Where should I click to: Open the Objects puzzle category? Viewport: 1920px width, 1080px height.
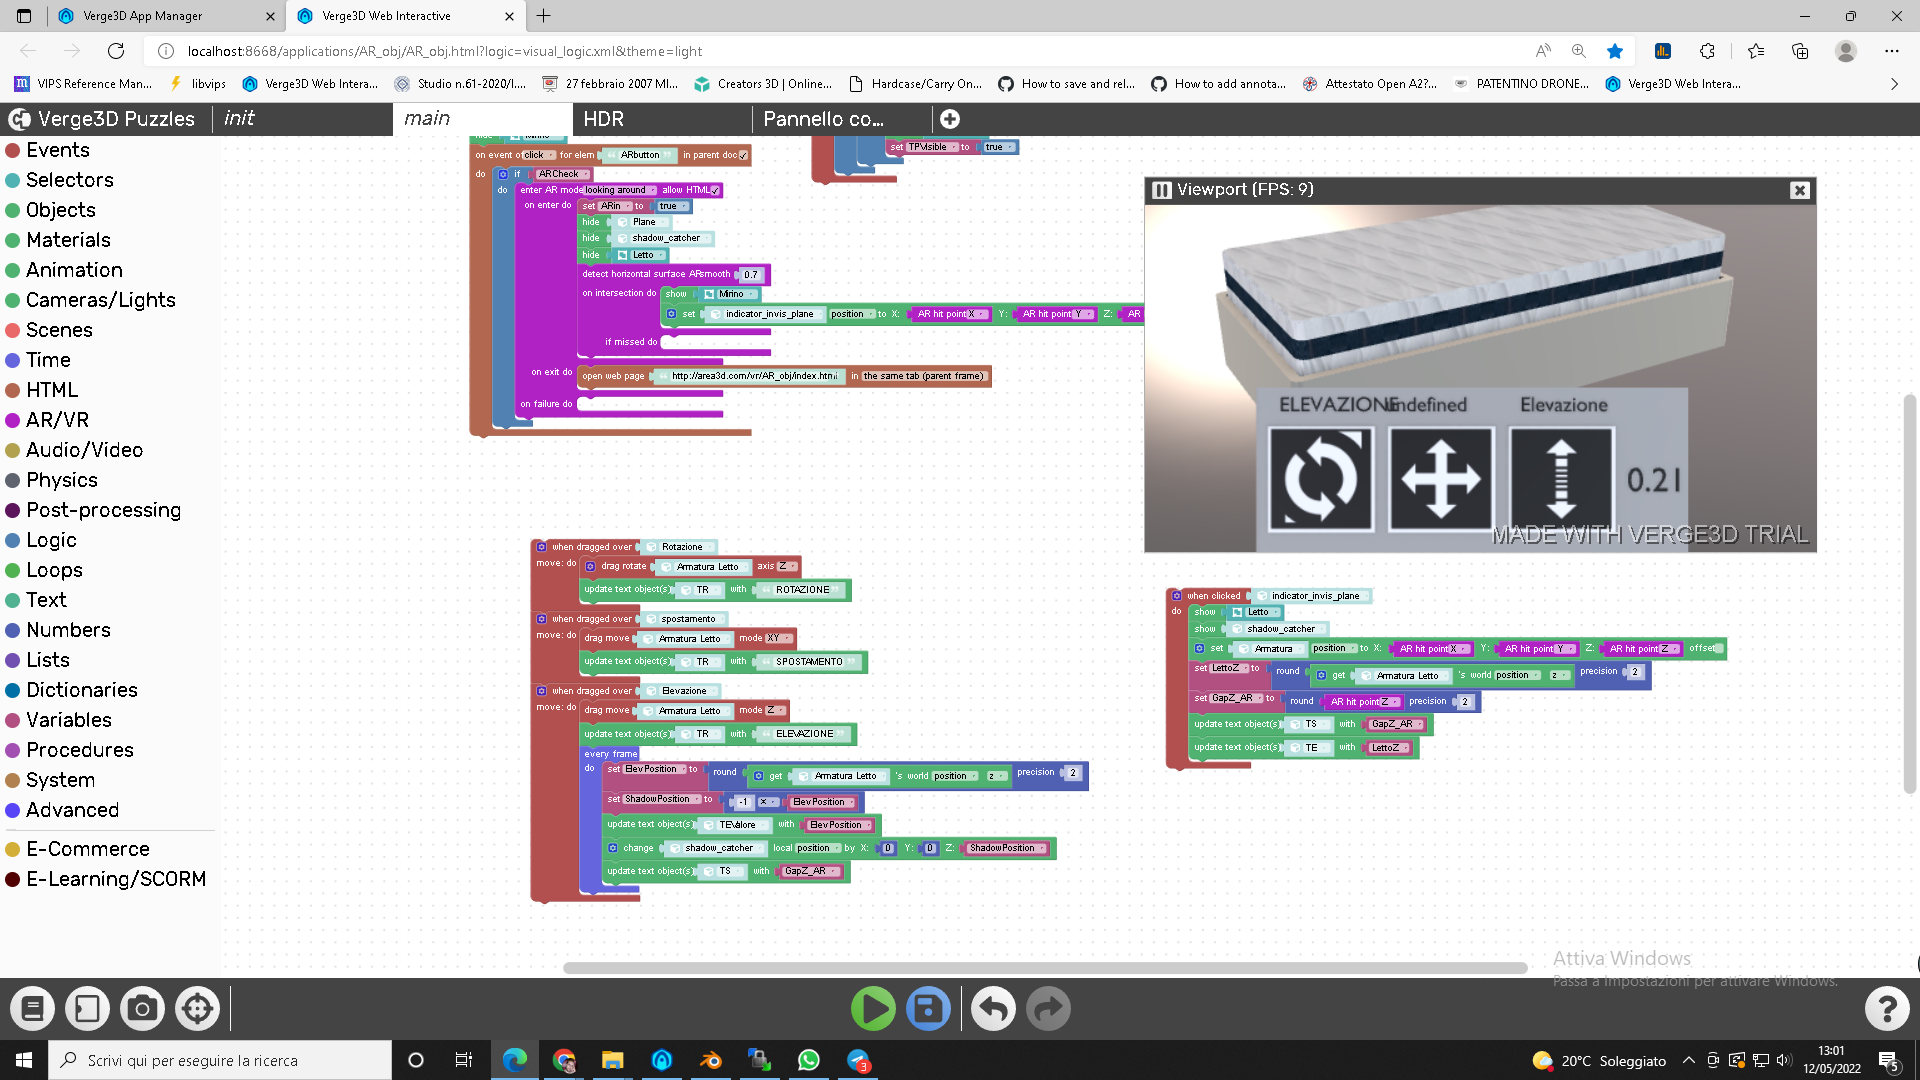coord(61,210)
